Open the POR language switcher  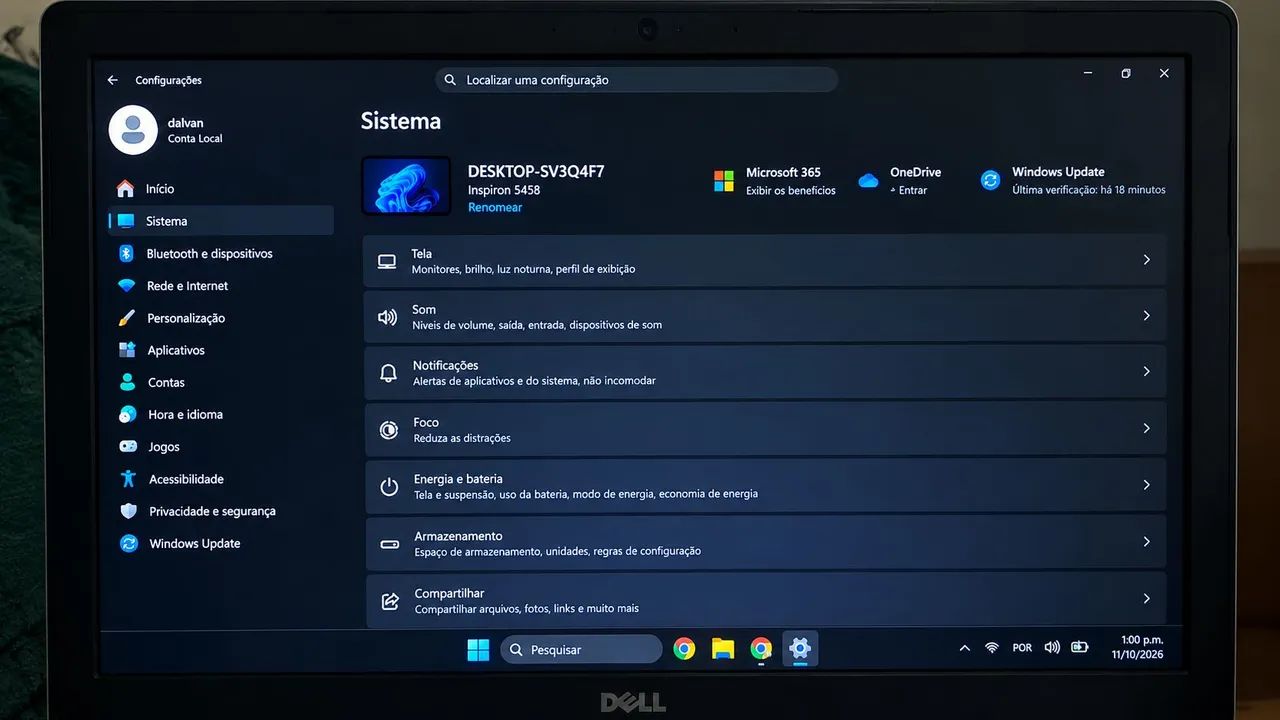pyautogui.click(x=1022, y=648)
